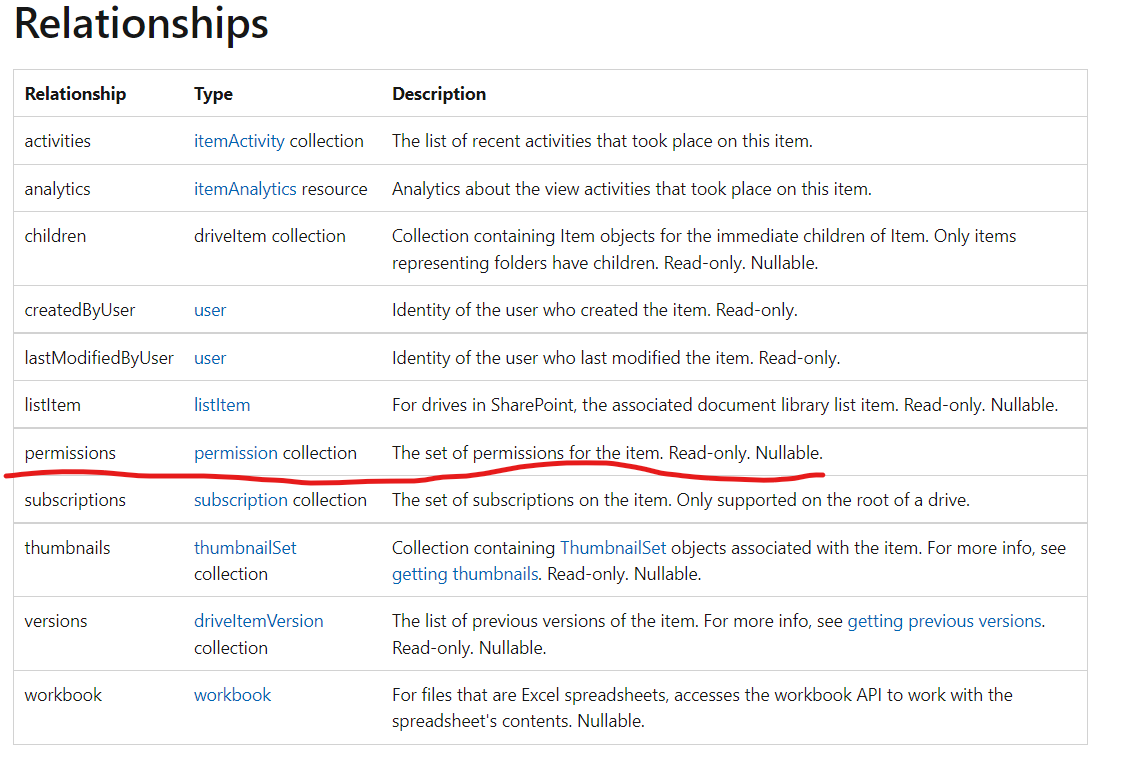The image size is (1121, 767).
Task: Select the permissions row underlined in red
Action: click(70, 452)
